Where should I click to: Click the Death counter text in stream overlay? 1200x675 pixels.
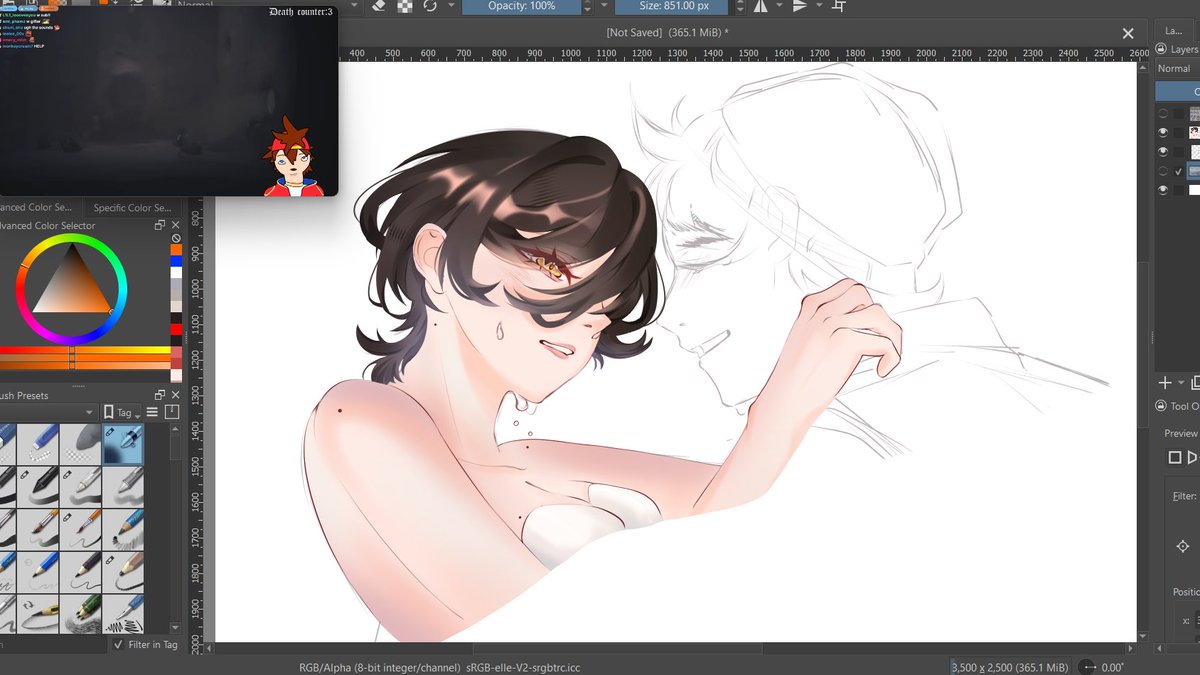pyautogui.click(x=301, y=12)
